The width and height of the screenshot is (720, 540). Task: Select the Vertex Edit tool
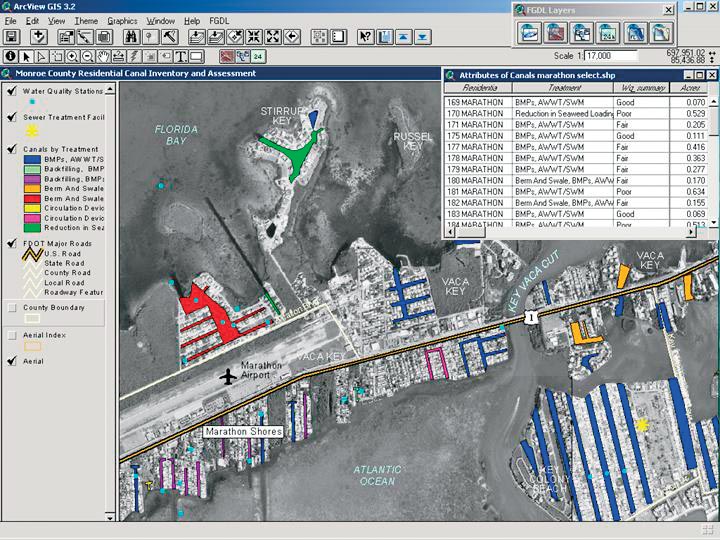tap(41, 56)
